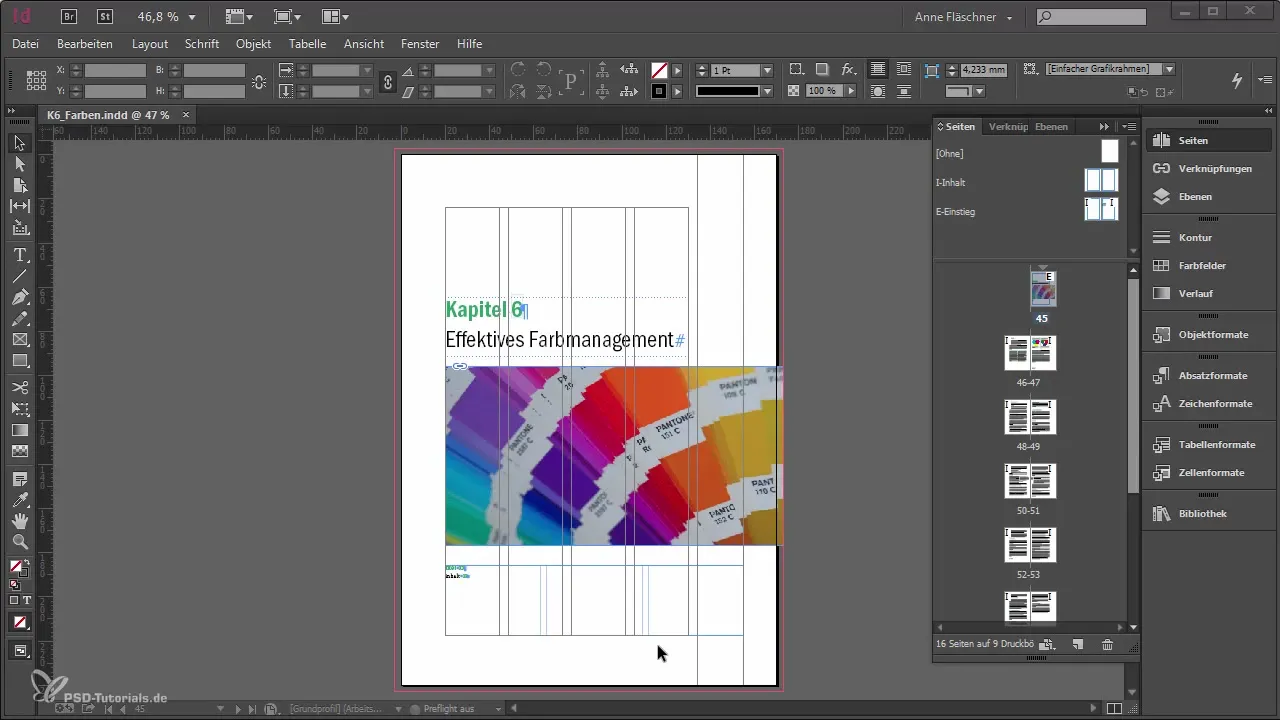
Task: Open the Absatzformate panel
Action: tap(1208, 375)
